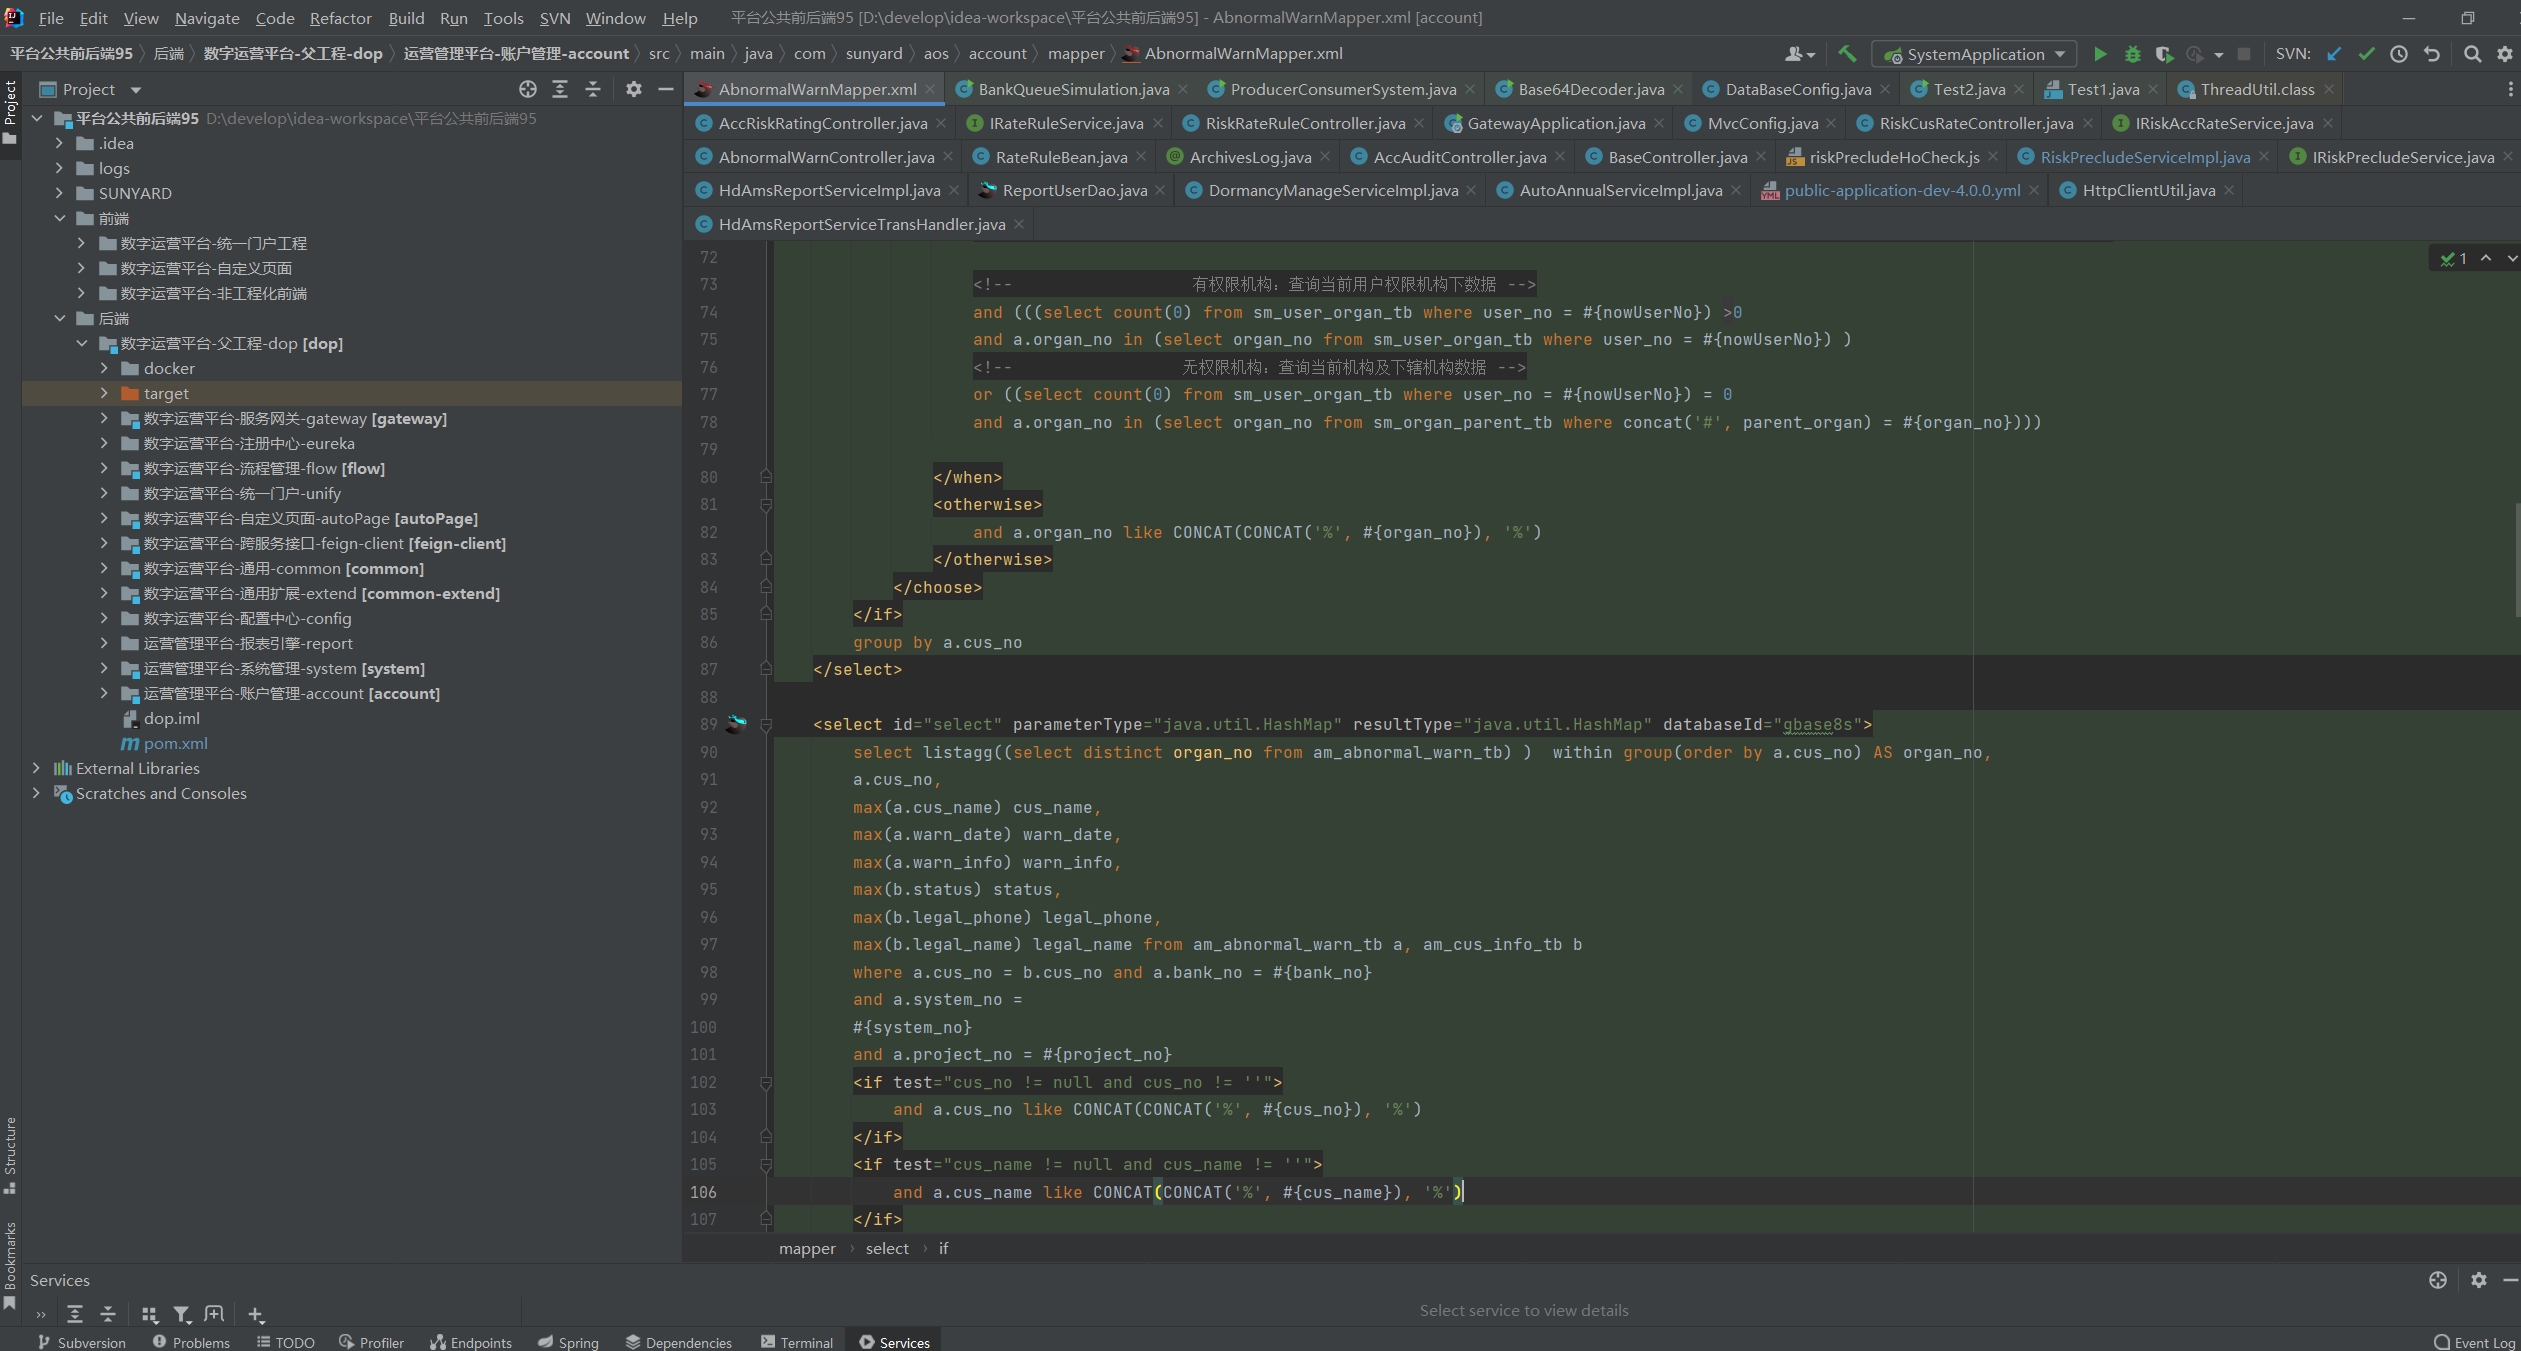Toggle the Services tool window button
2521x1351 pixels.
click(894, 1341)
